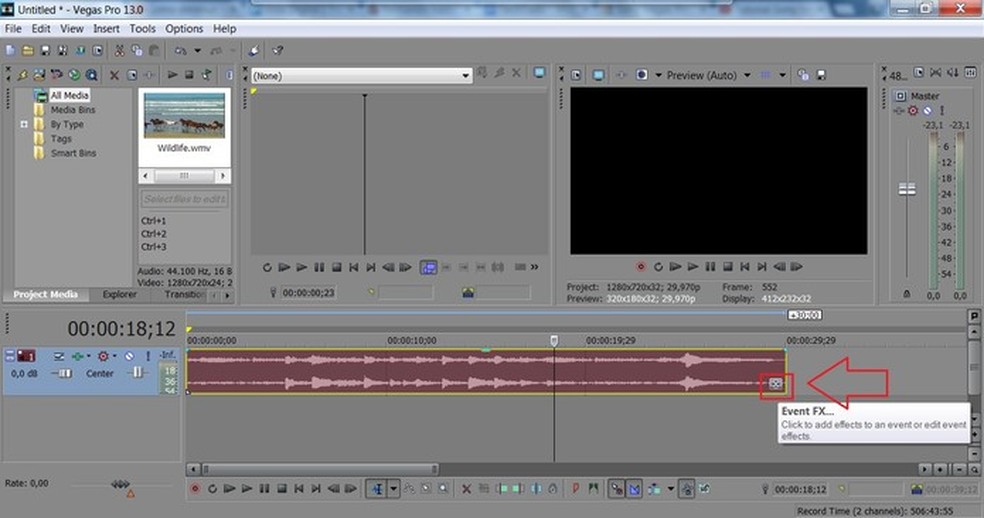This screenshot has height=518, width=984.
Task: Click the Video Preview on External Monitor icon
Action: [x=598, y=75]
